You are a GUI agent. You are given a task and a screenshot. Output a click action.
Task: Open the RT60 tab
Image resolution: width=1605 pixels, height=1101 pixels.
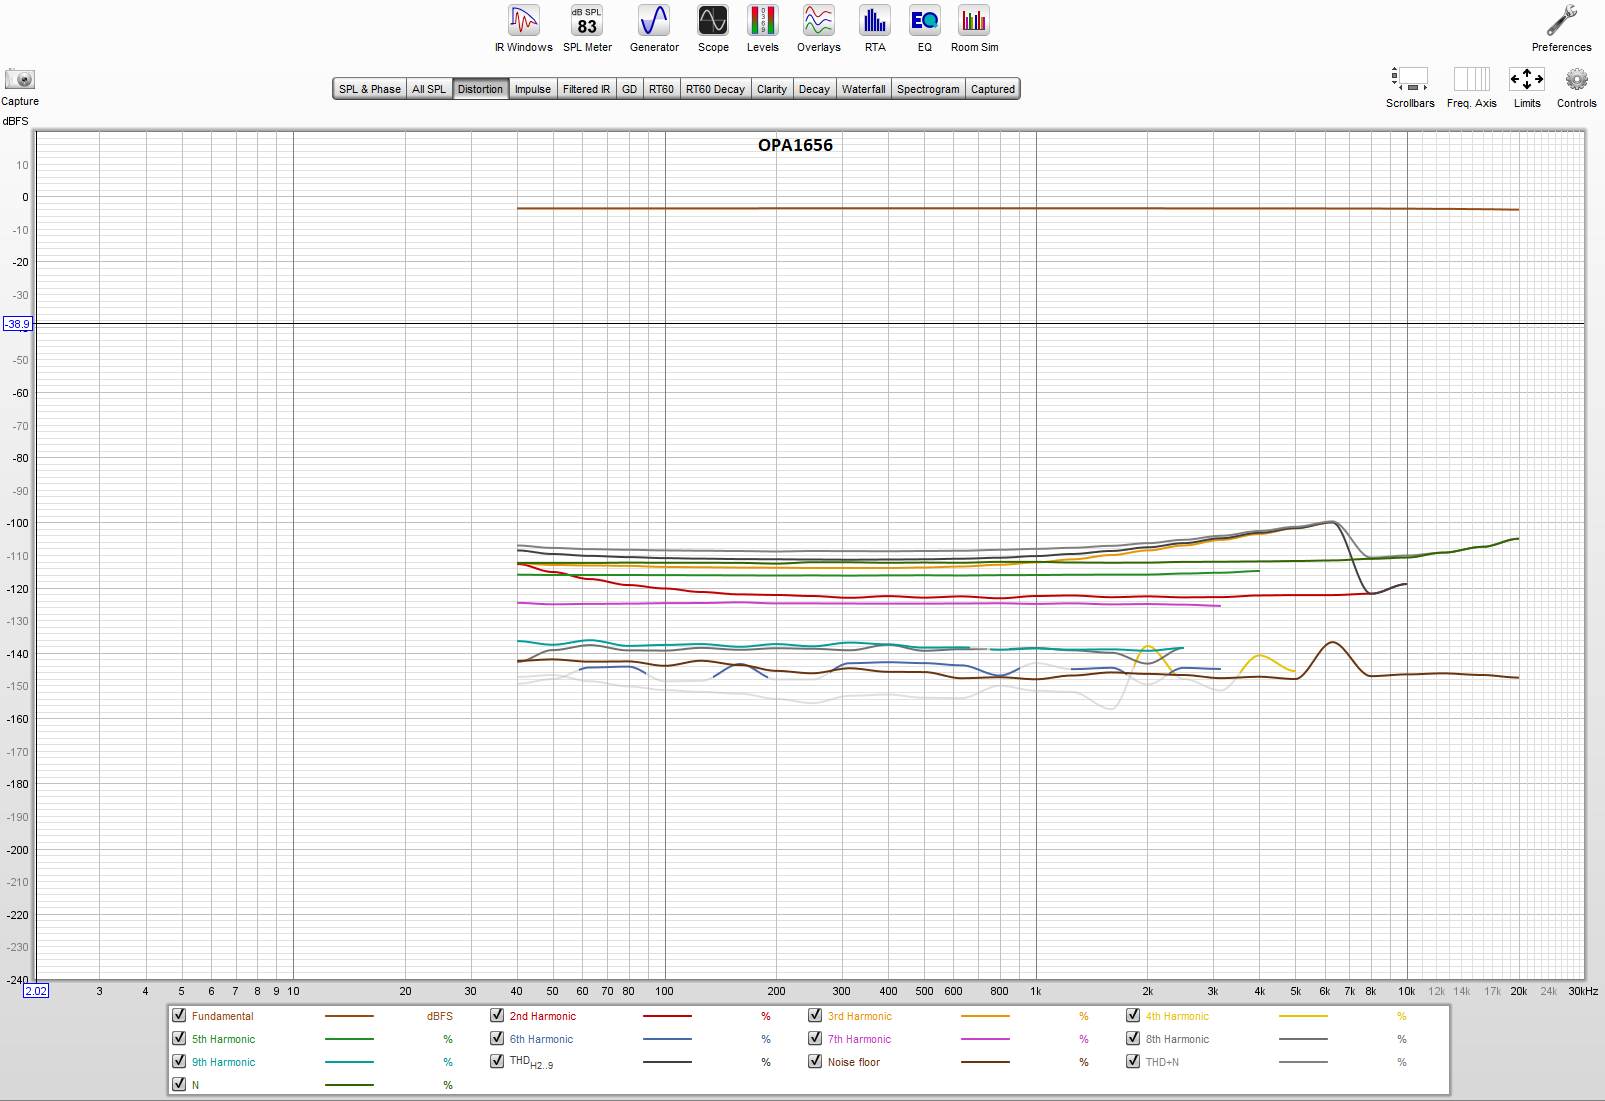(x=661, y=89)
